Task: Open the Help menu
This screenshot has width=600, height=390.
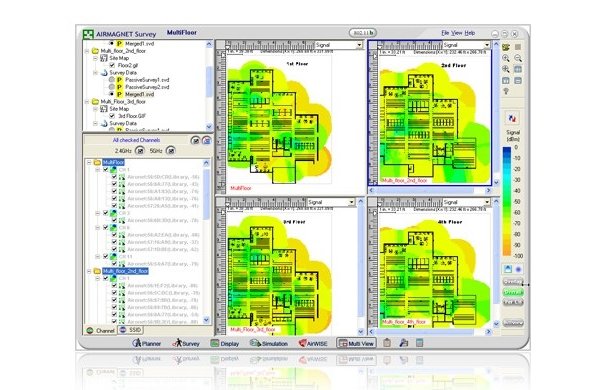Action: [470, 33]
